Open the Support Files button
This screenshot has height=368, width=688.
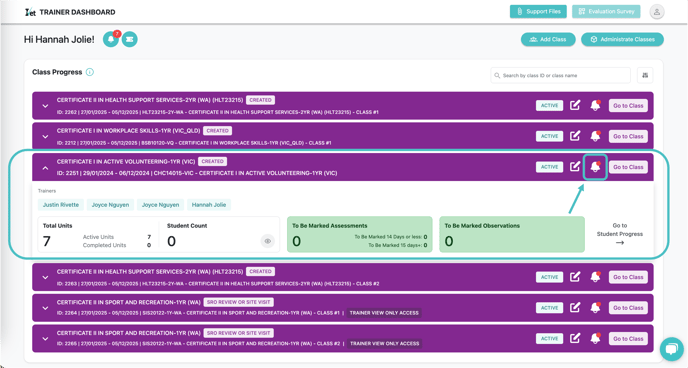pos(538,11)
